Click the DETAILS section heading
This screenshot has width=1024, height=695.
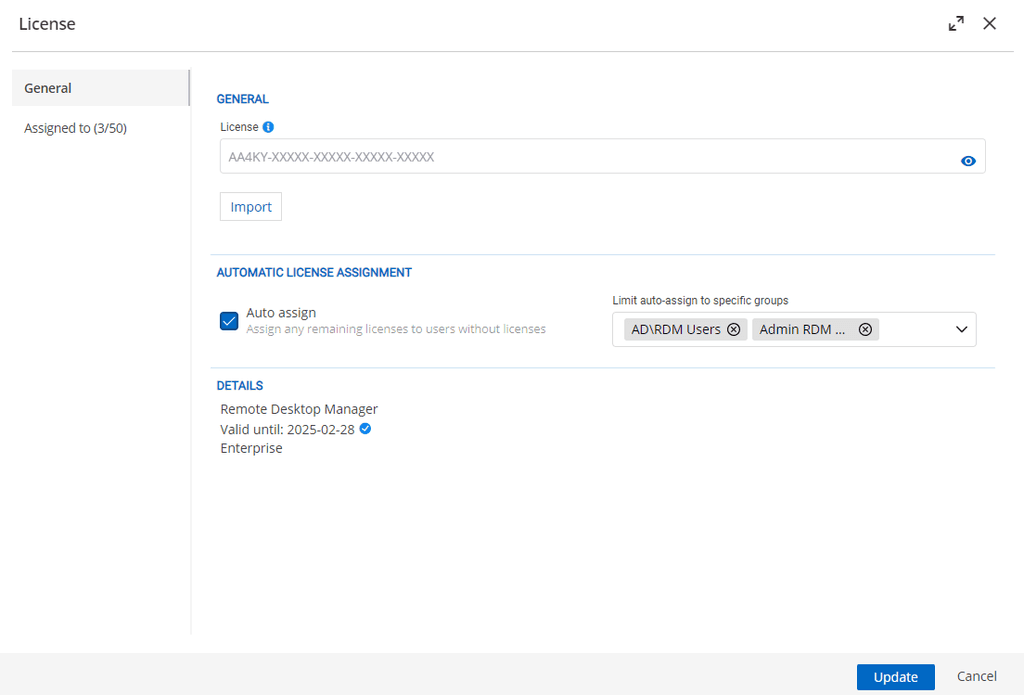pyautogui.click(x=240, y=385)
